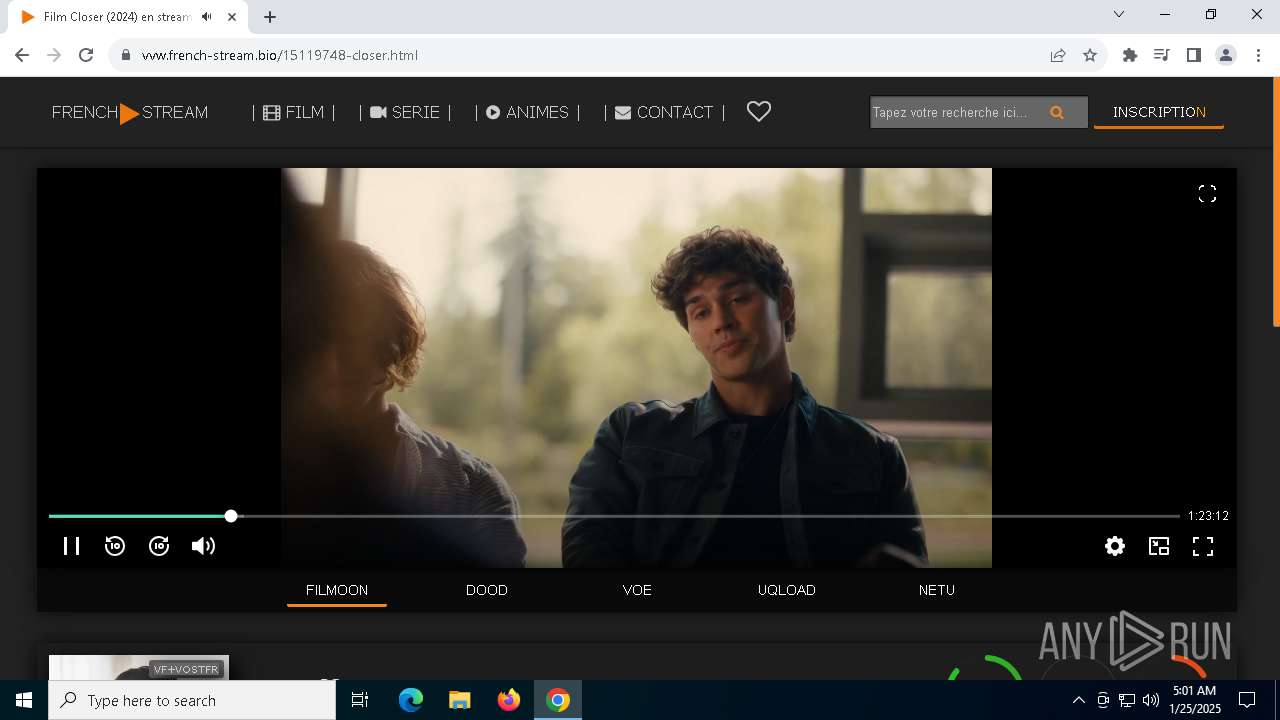Bookmark this page with star icon
Viewport: 1280px width, 720px height.
point(1090,55)
